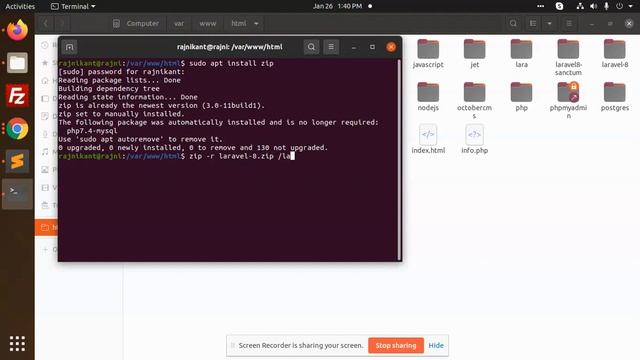Click Activities in the top bar
This screenshot has width=640, height=360.
pyautogui.click(x=20, y=6)
